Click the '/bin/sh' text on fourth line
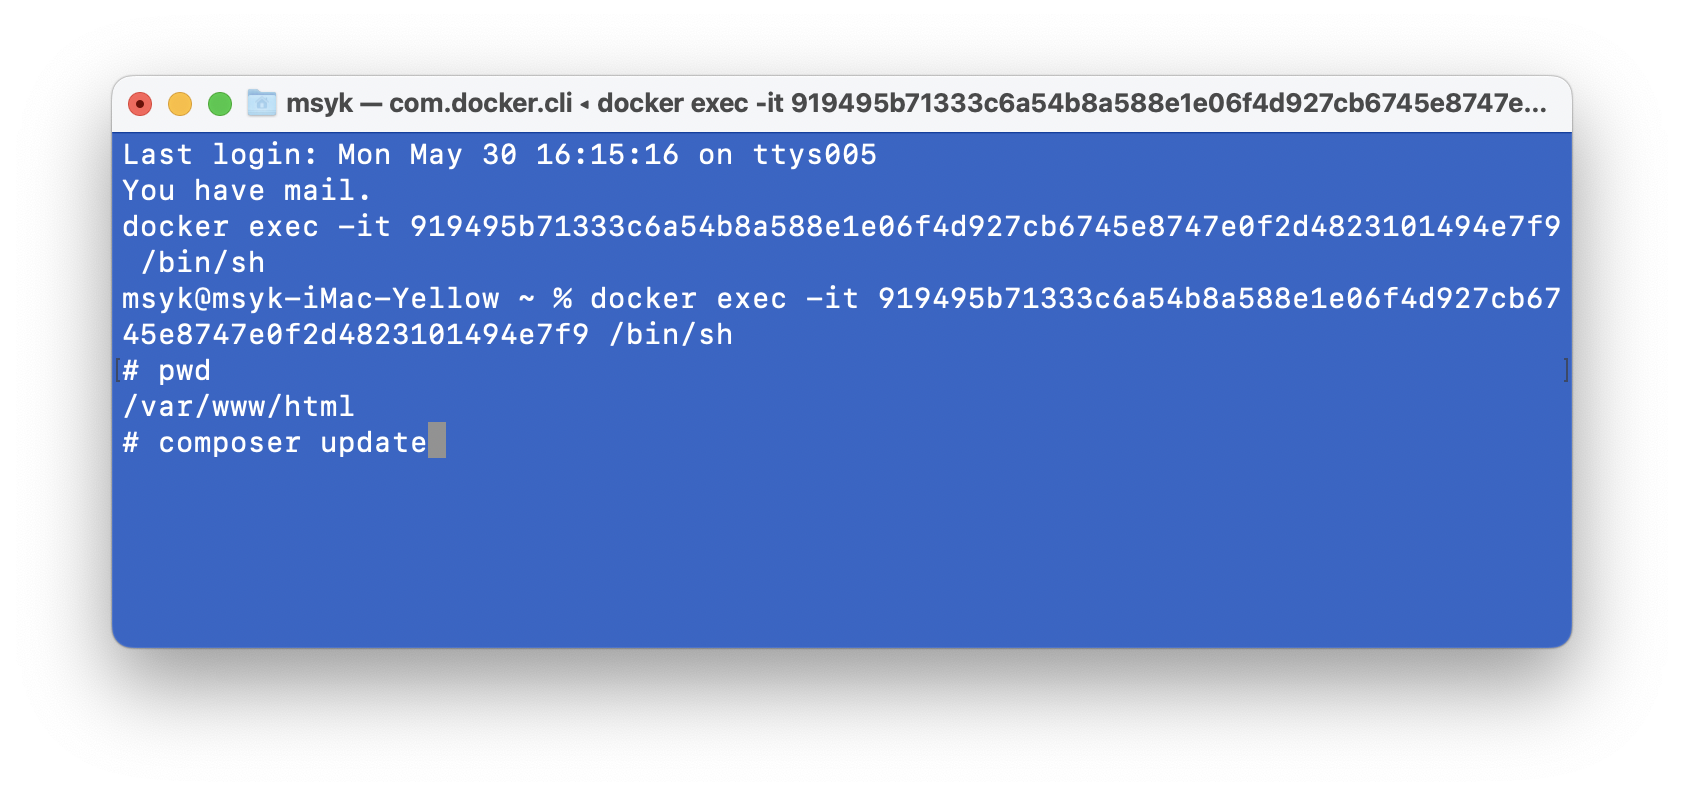Screen dimensions: 1684x796 [203, 263]
